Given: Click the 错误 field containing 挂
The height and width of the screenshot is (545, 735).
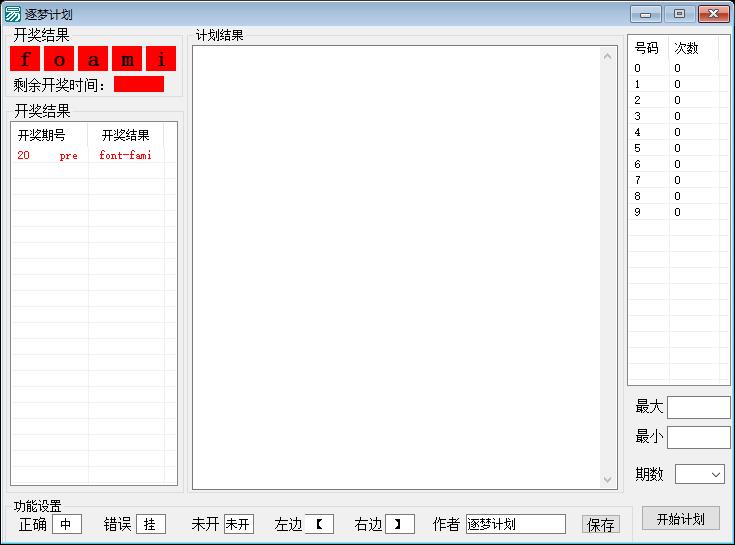Looking at the screenshot, I should [x=151, y=524].
